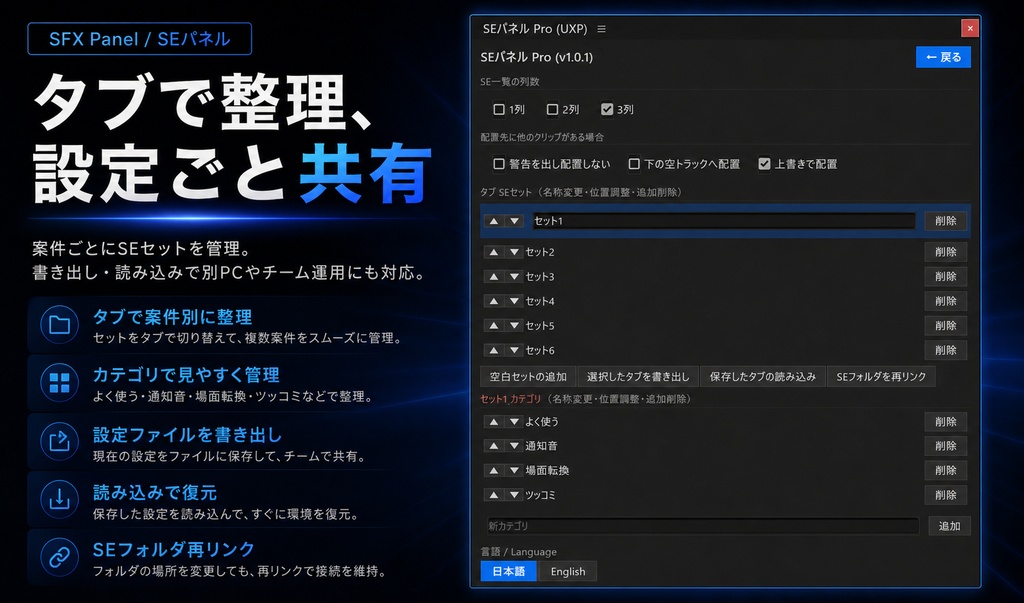
Task: Move セット5 up with its up arrow
Action: 494,326
